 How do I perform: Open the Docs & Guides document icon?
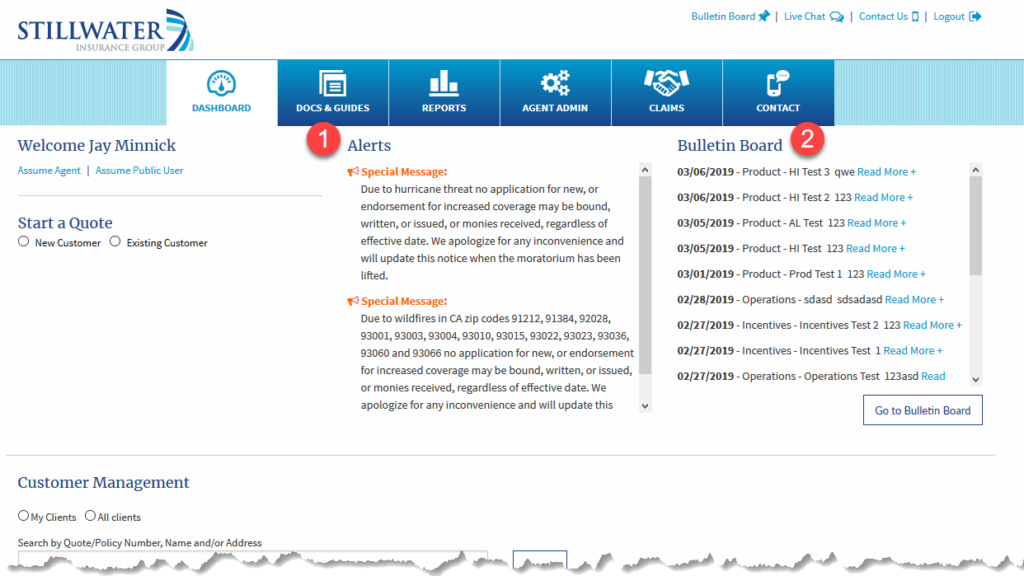click(332, 84)
